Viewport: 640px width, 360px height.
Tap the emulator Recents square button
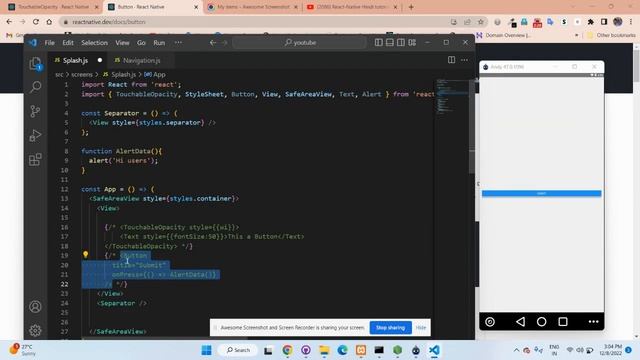pos(563,322)
